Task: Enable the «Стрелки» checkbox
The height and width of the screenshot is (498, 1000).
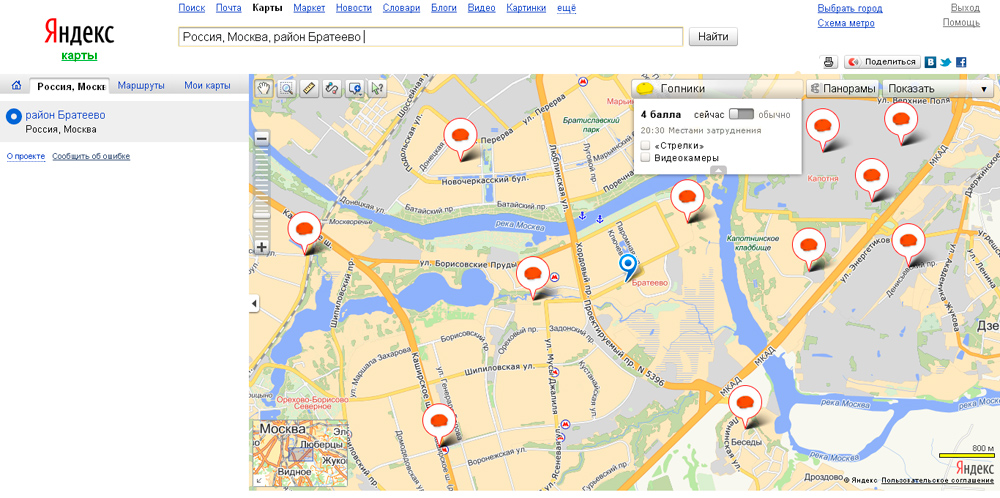Action: (646, 145)
